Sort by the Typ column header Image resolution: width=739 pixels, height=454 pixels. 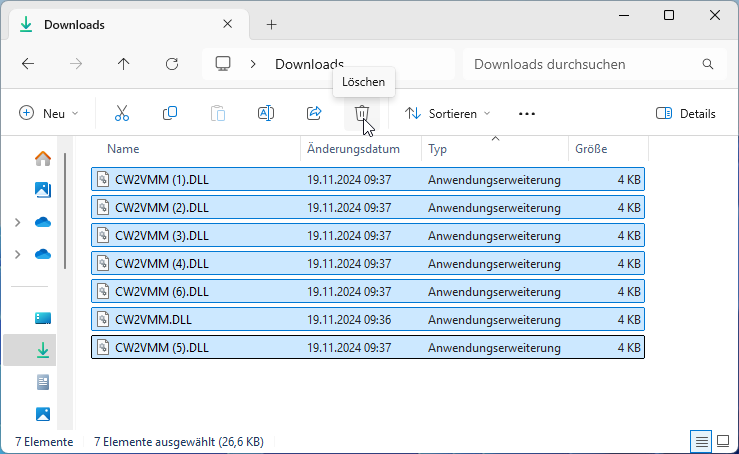pos(437,149)
